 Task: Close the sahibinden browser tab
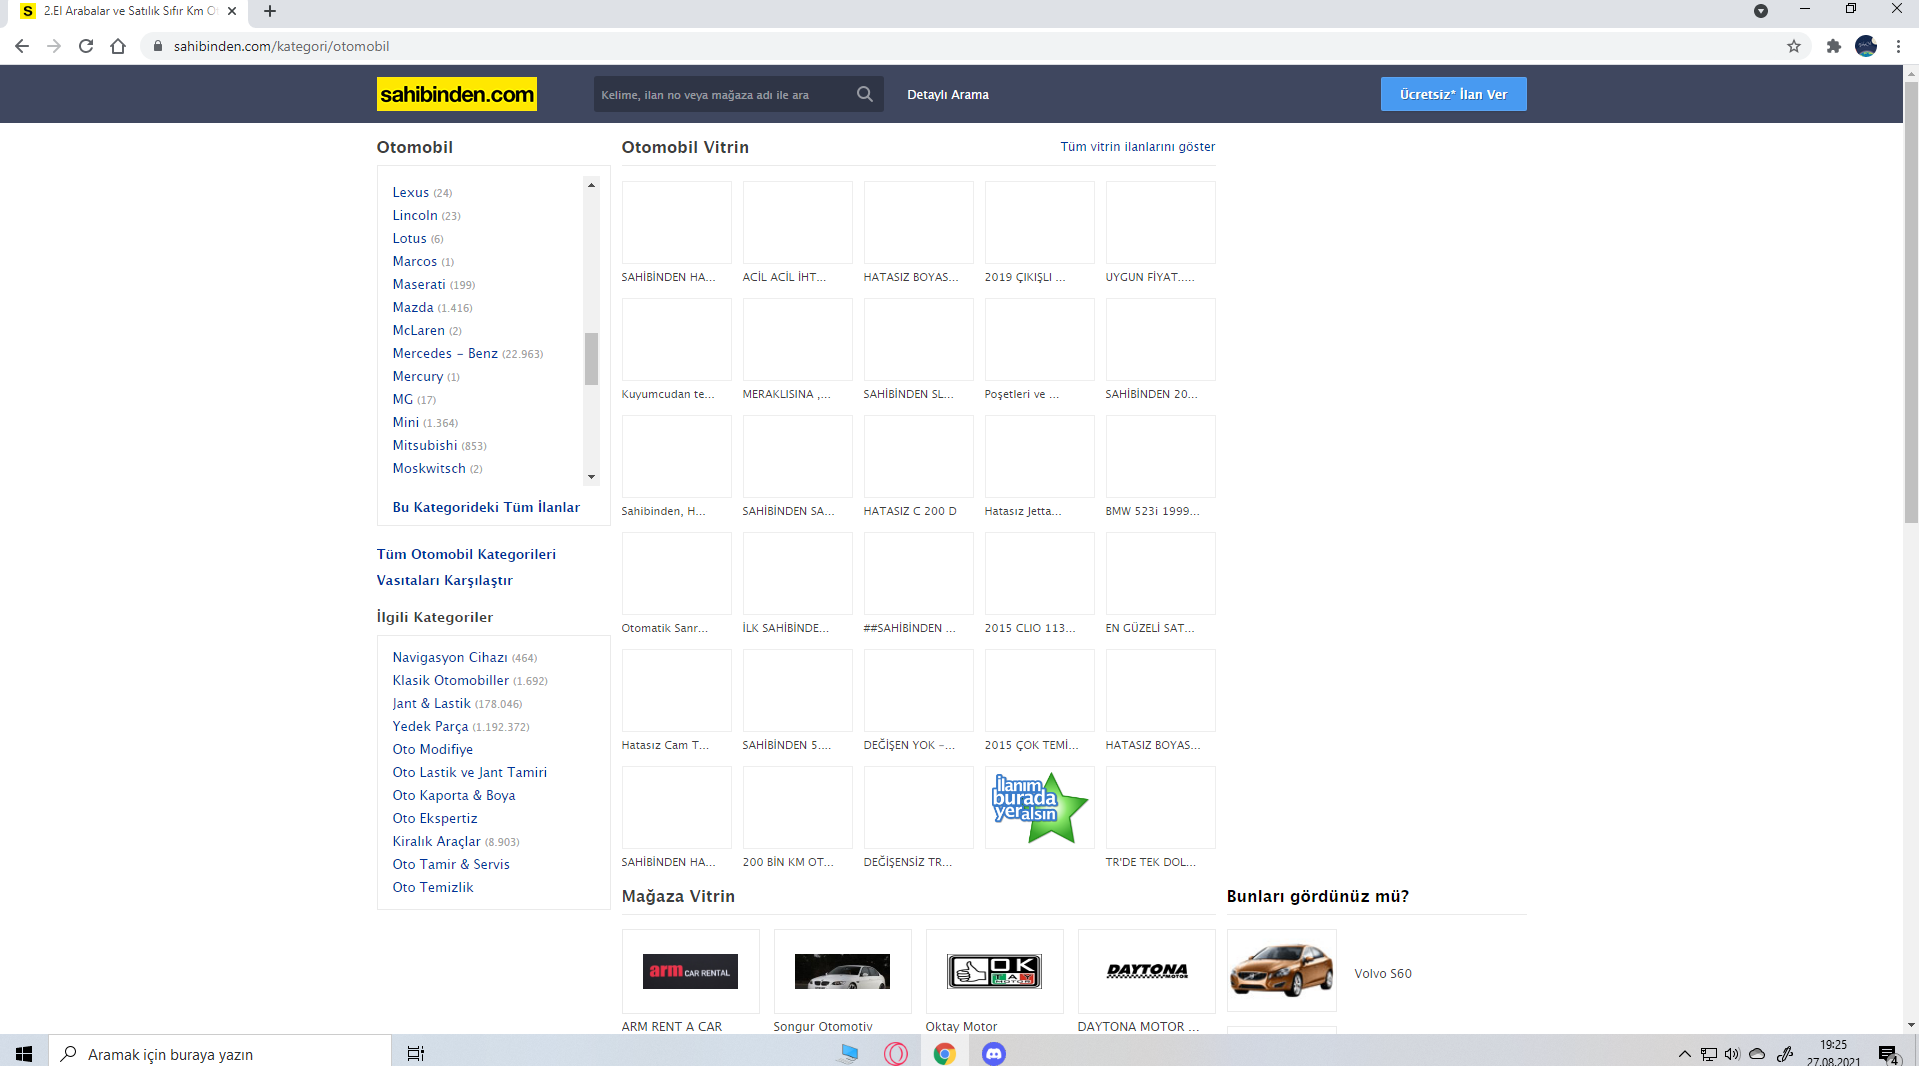[232, 11]
